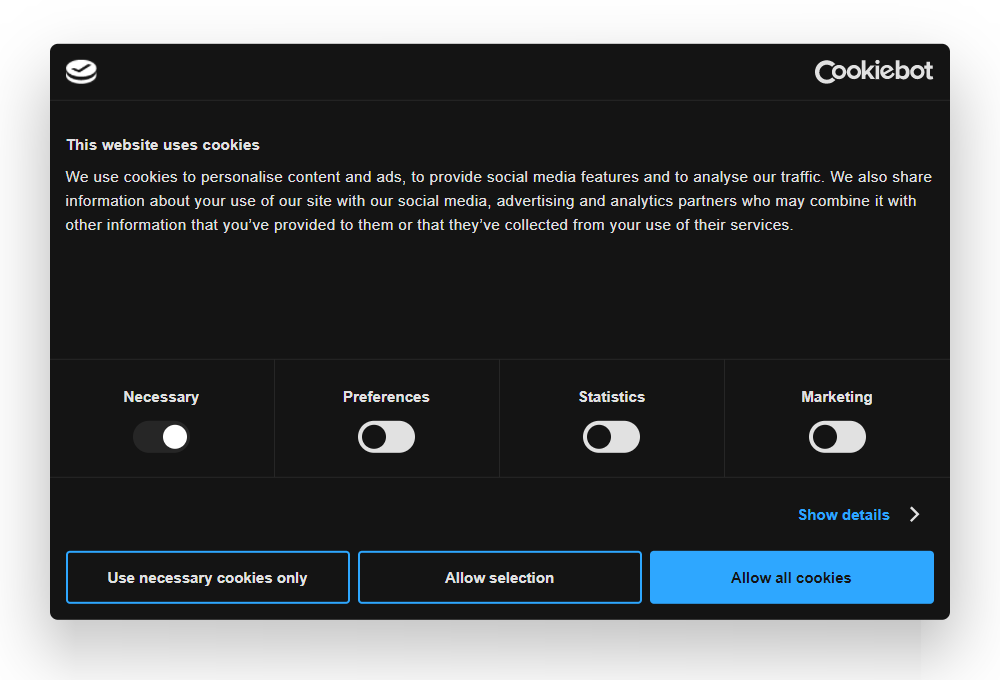
Task: Enable the Preferences cookies switch
Action: (x=386, y=437)
